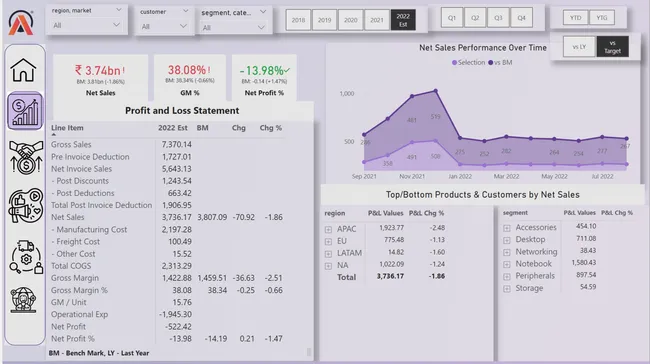Select fiscal year 2021
The width and height of the screenshot is (650, 364).
click(376, 20)
